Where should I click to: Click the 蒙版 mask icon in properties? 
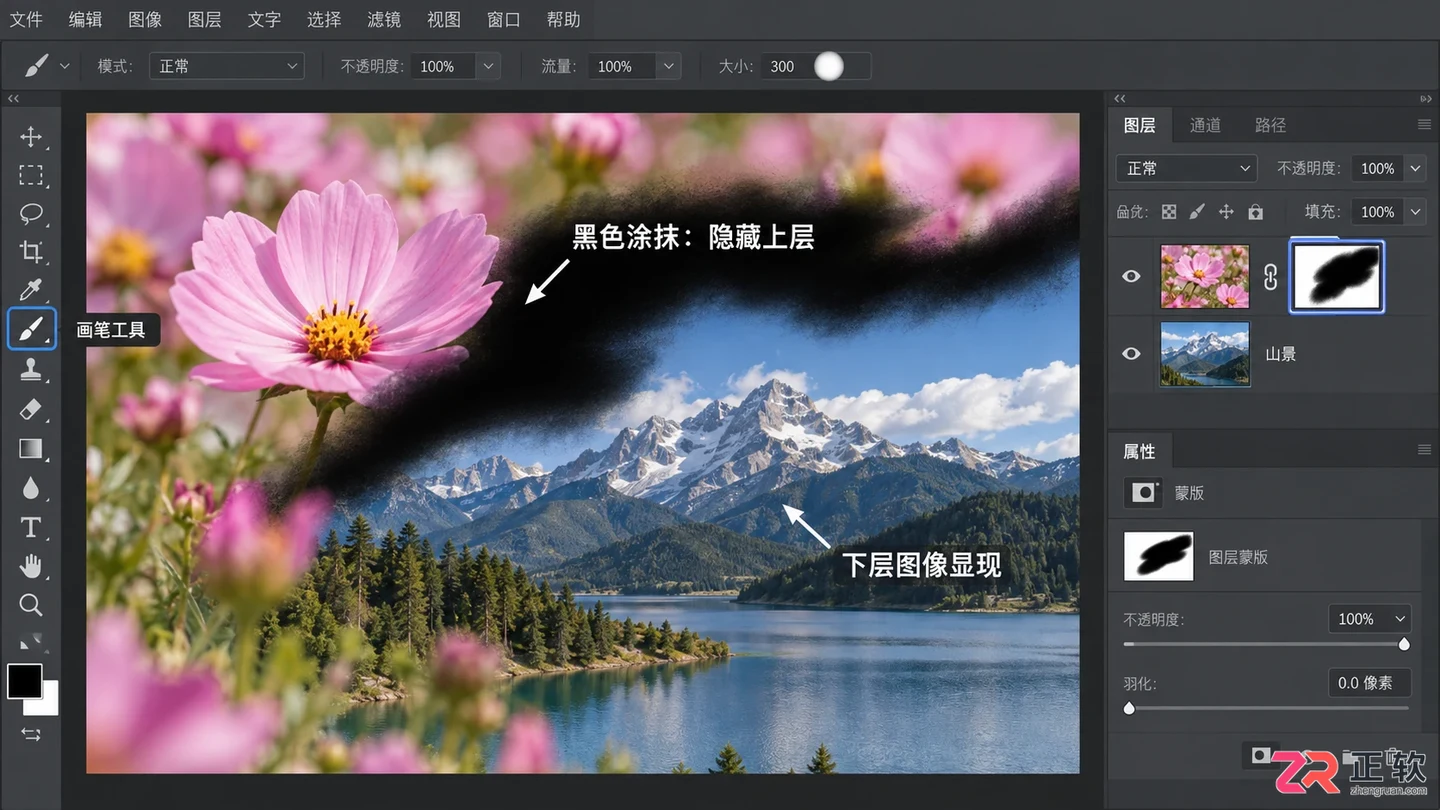tap(1142, 492)
